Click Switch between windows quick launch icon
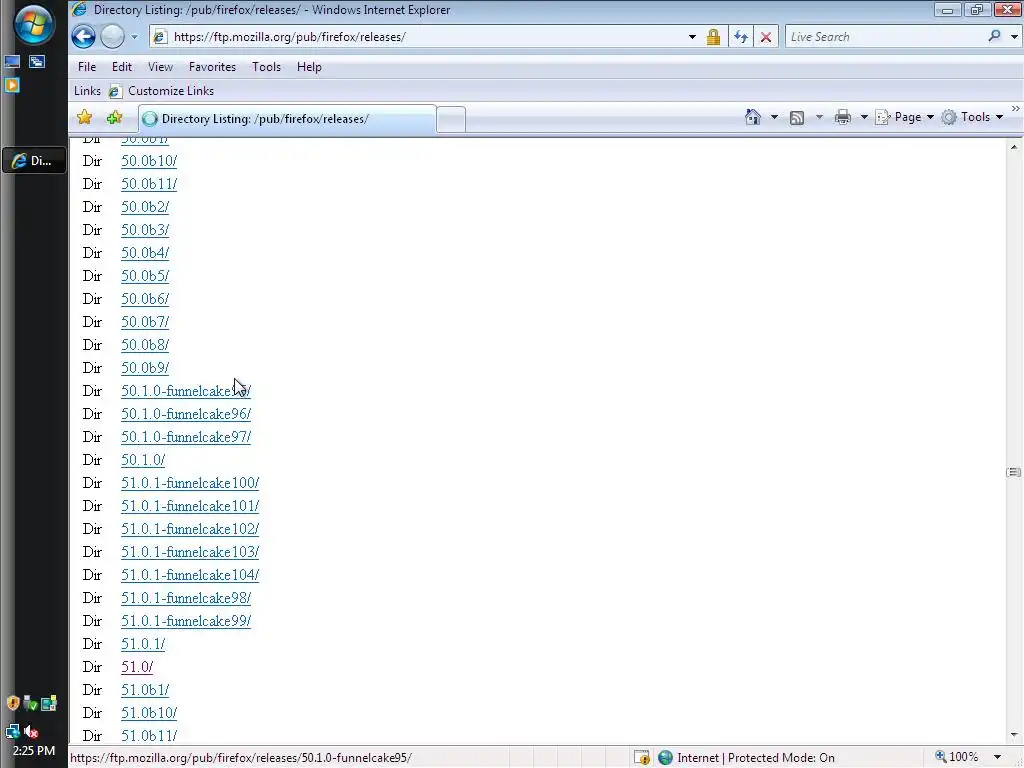Image resolution: width=1024 pixels, height=768 pixels. click(x=37, y=62)
